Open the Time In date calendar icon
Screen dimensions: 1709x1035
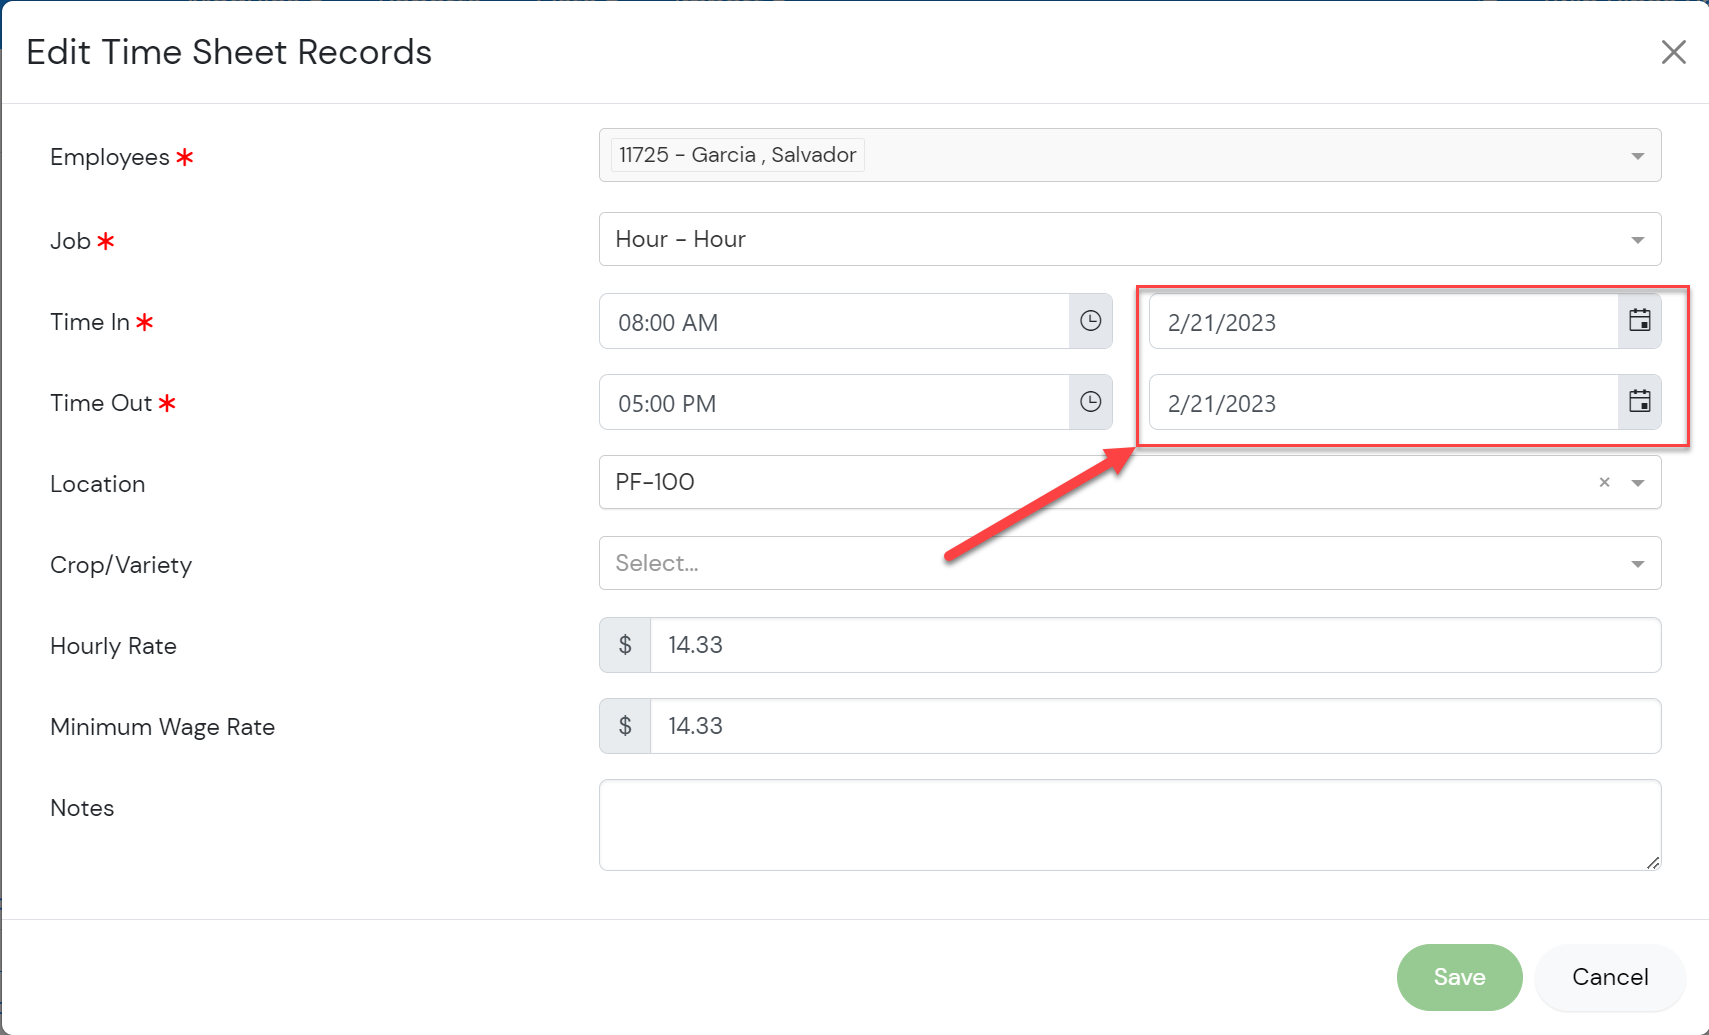[x=1639, y=321]
